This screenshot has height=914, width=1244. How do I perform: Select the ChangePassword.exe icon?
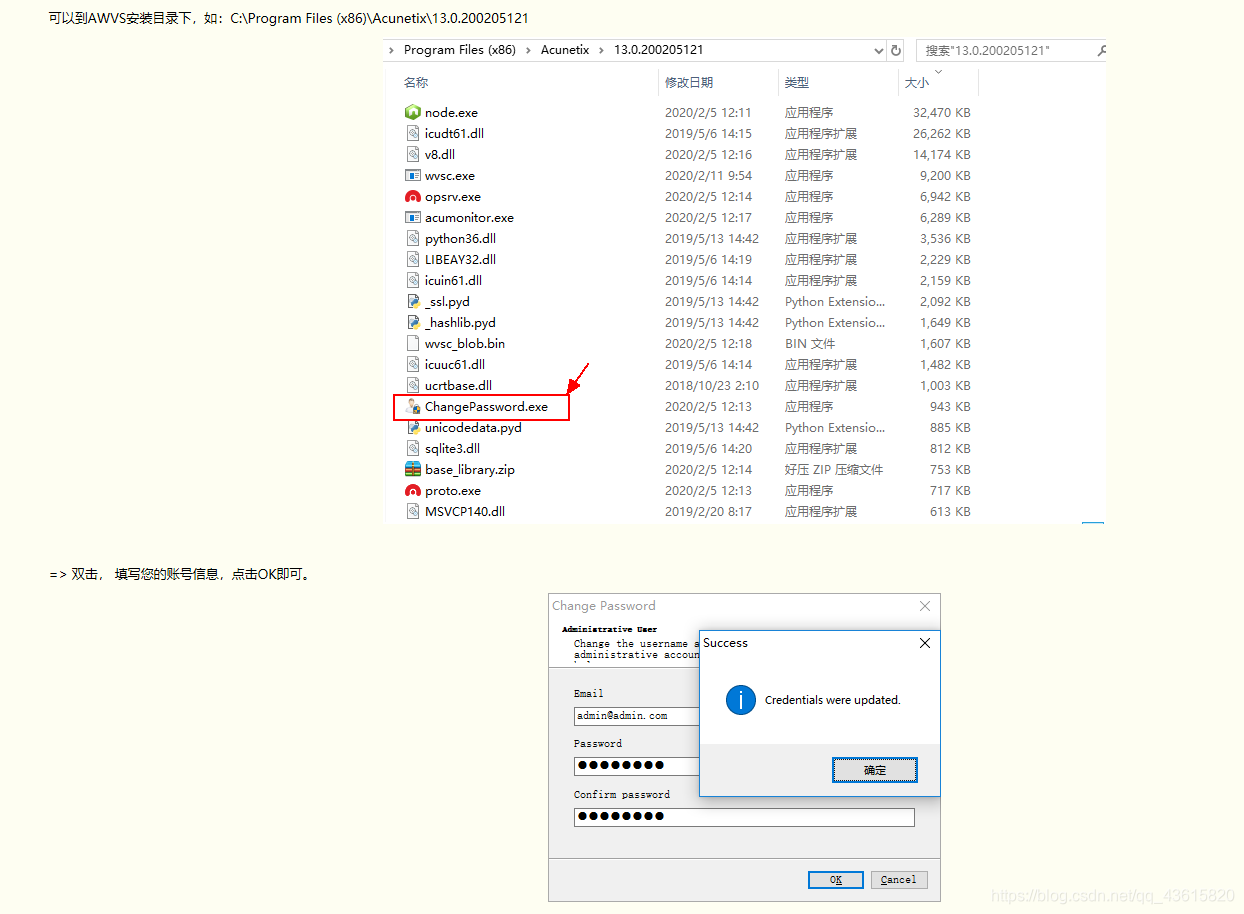pos(413,407)
